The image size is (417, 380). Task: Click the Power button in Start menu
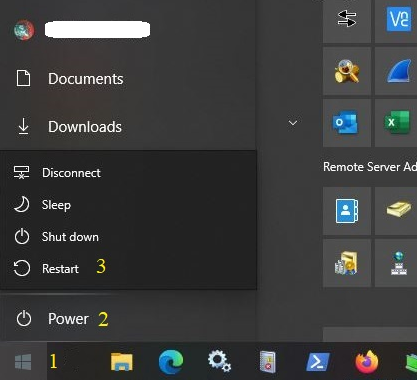pos(128,319)
